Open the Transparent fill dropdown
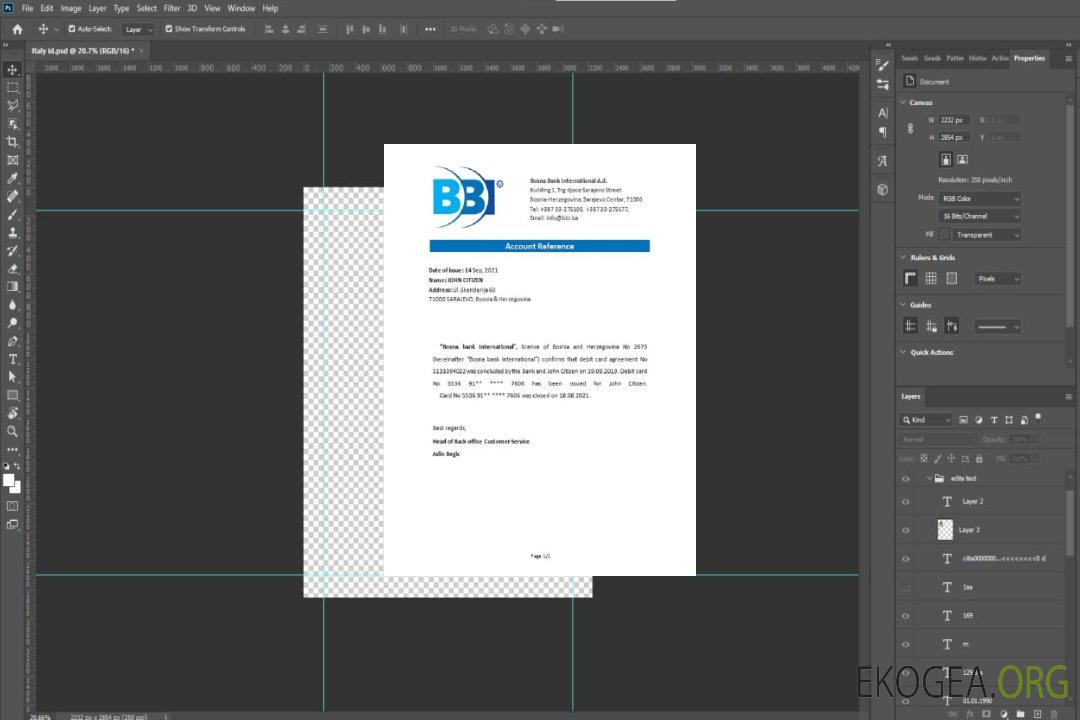This screenshot has width=1080, height=720. click(986, 235)
